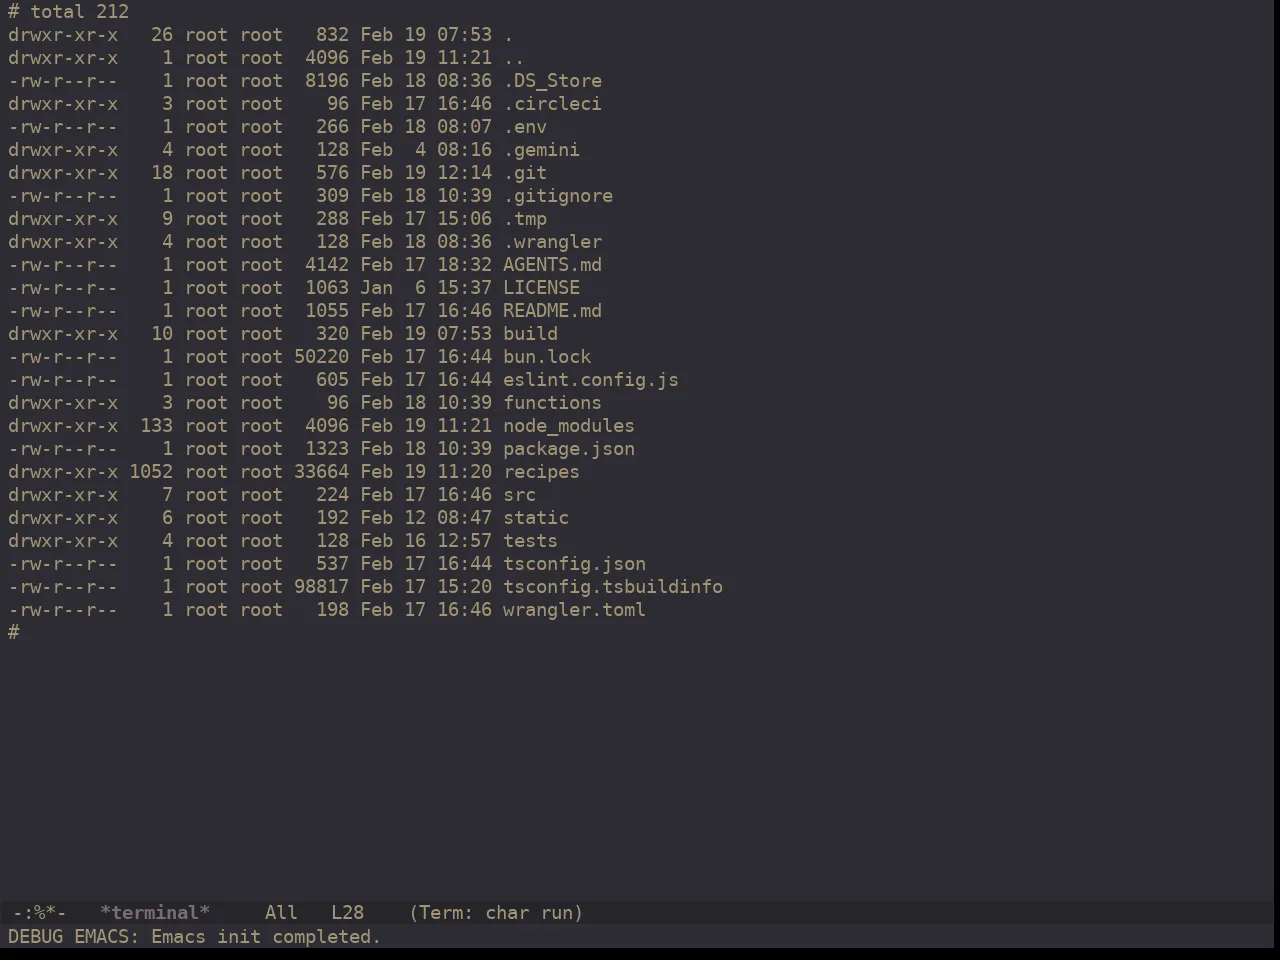
Task: Click bun.lock in the listing
Action: coord(547,357)
